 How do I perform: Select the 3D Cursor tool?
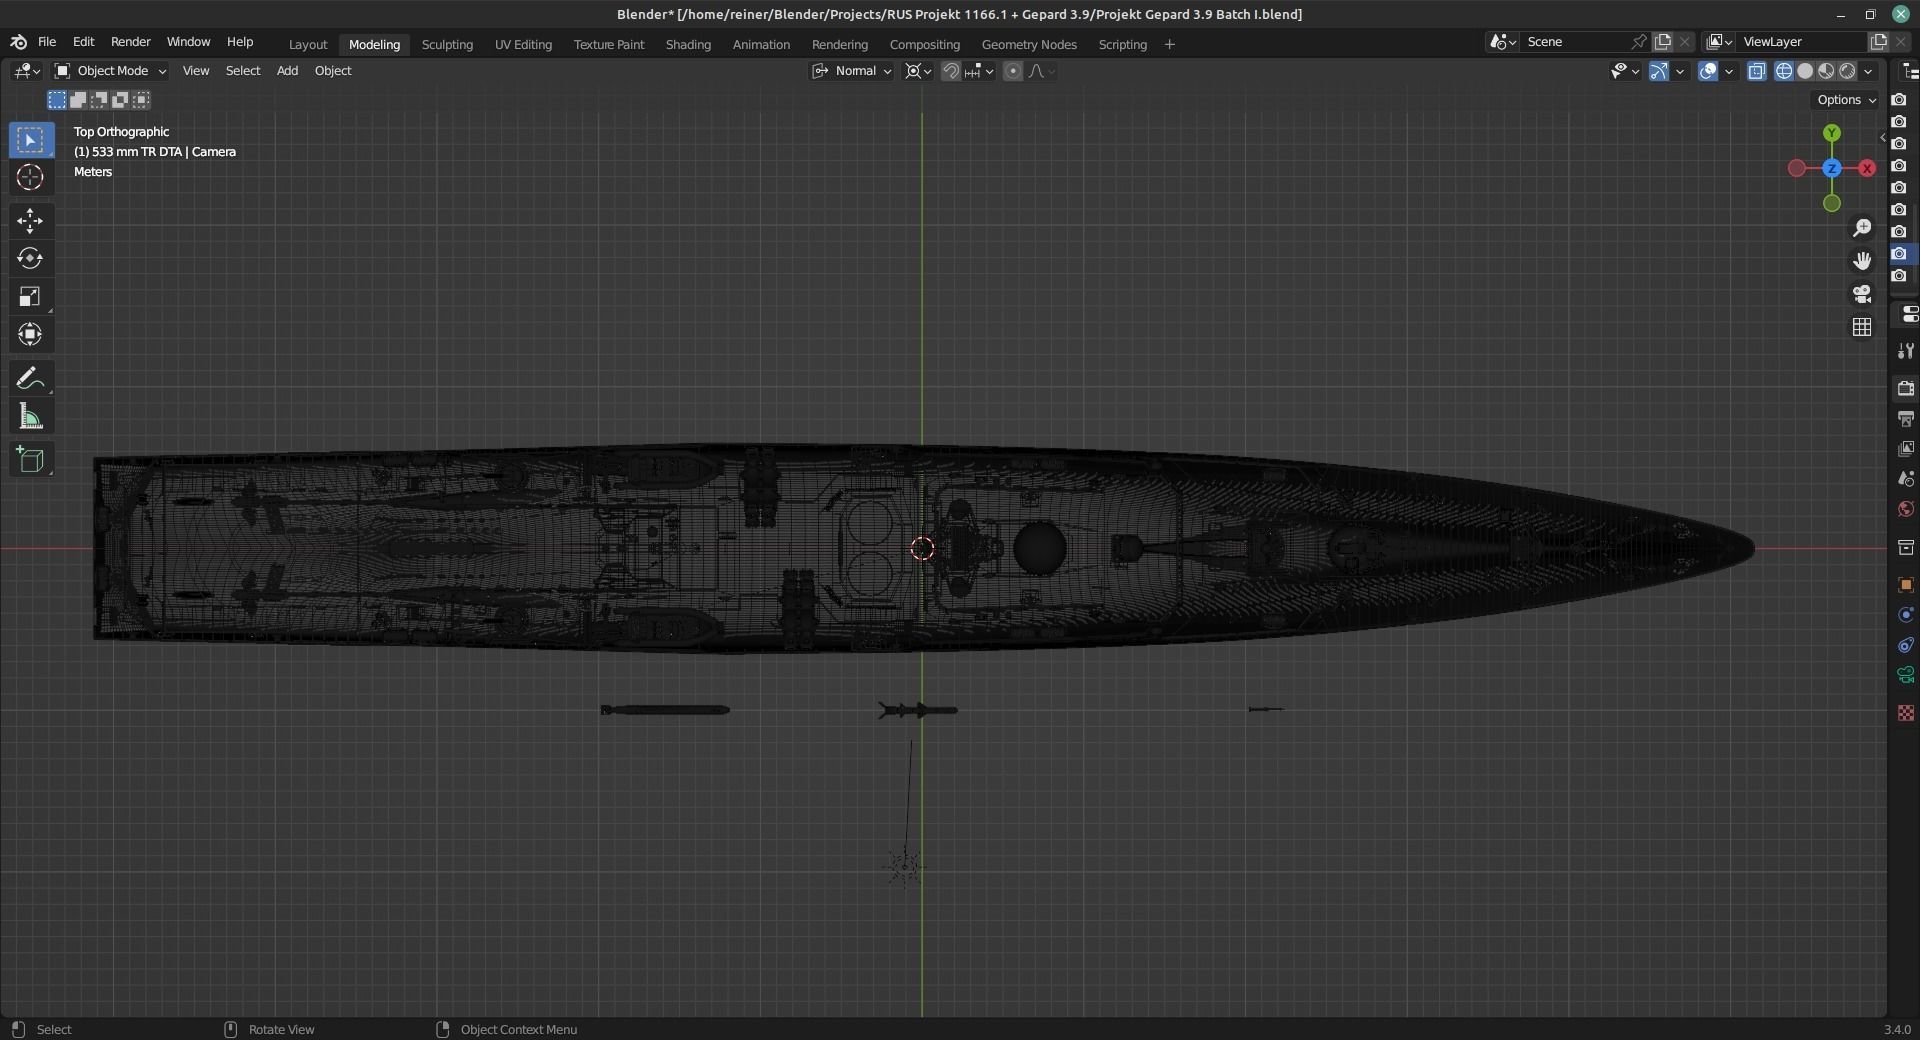click(x=30, y=178)
